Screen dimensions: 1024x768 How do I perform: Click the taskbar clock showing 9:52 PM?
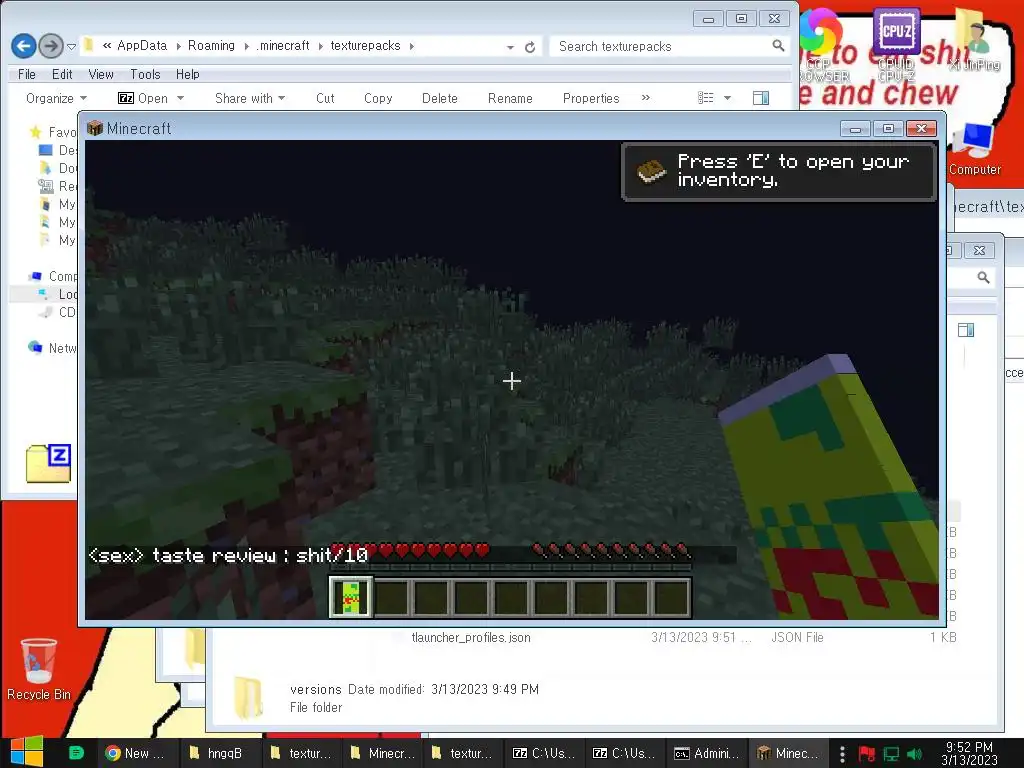969,754
